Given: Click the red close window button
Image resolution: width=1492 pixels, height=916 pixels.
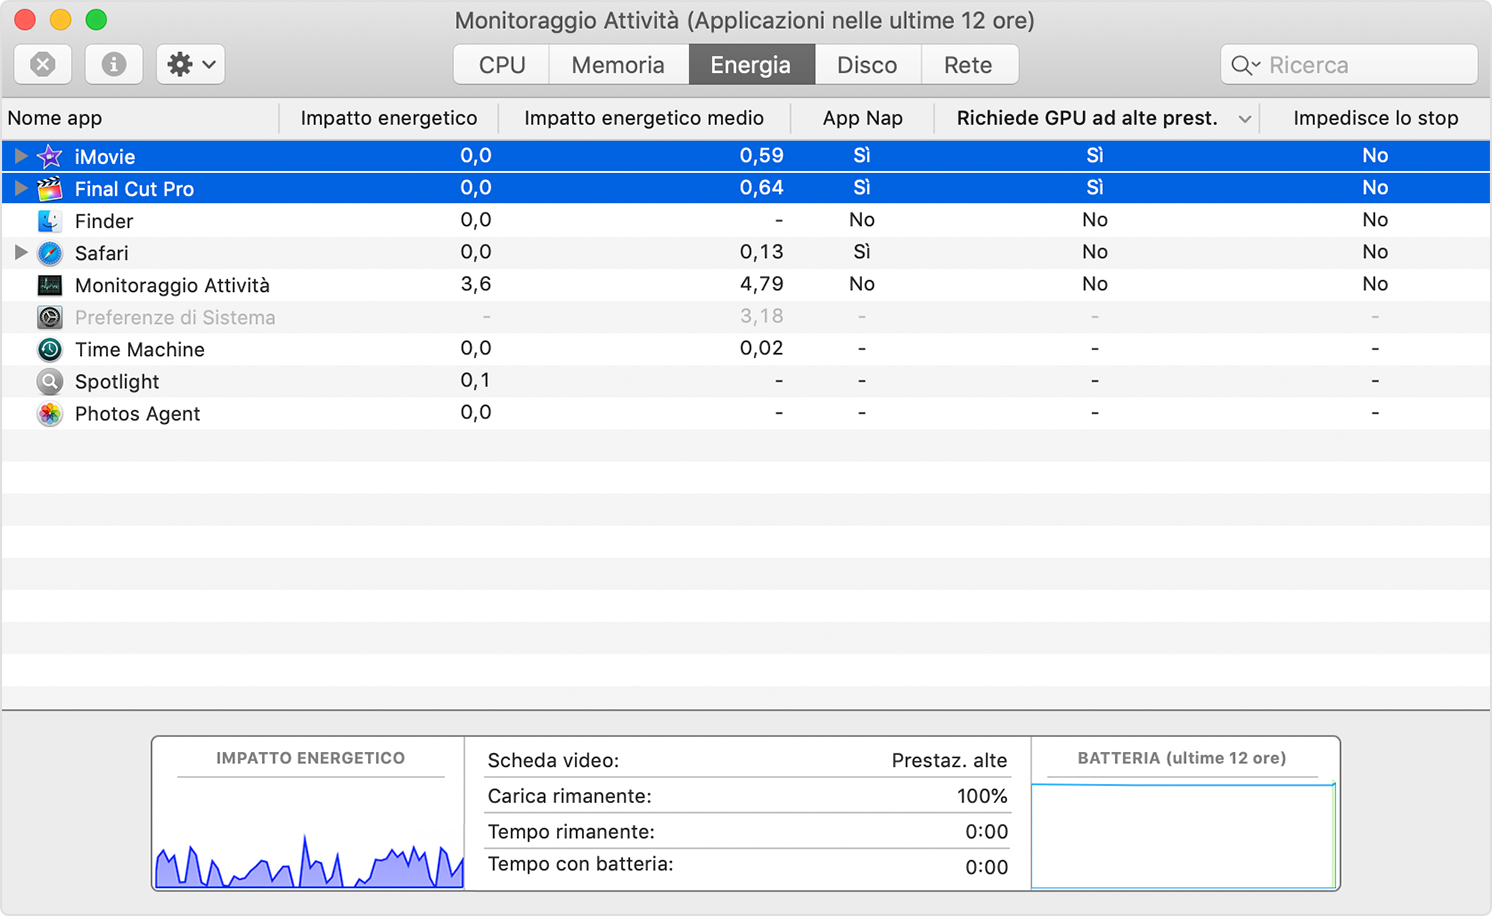Looking at the screenshot, I should coord(25,20).
